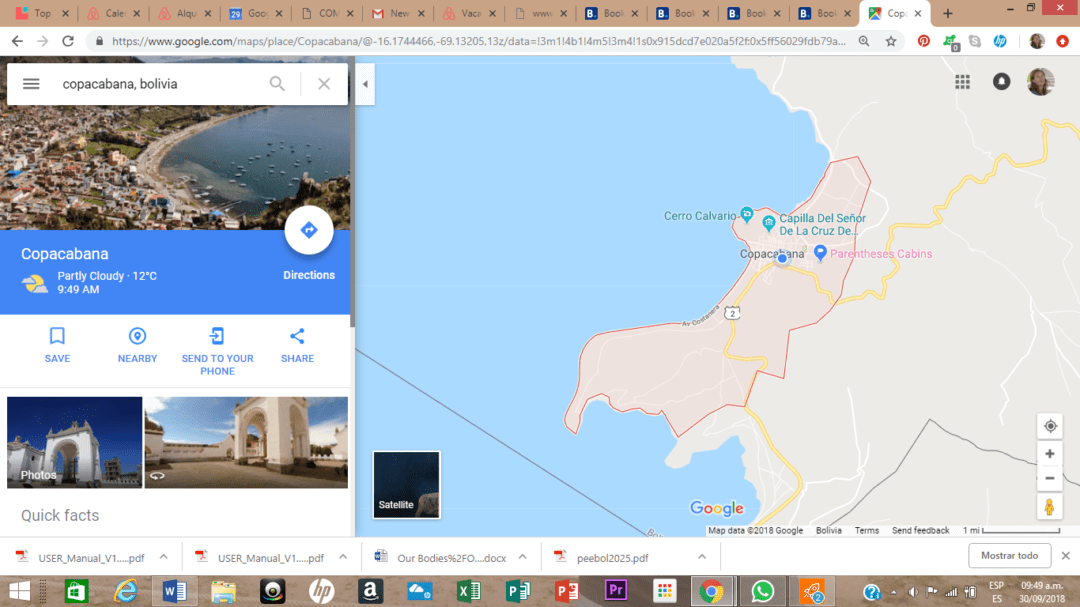This screenshot has width=1080, height=607.
Task: Open Premiere Pro from taskbar
Action: coord(615,591)
